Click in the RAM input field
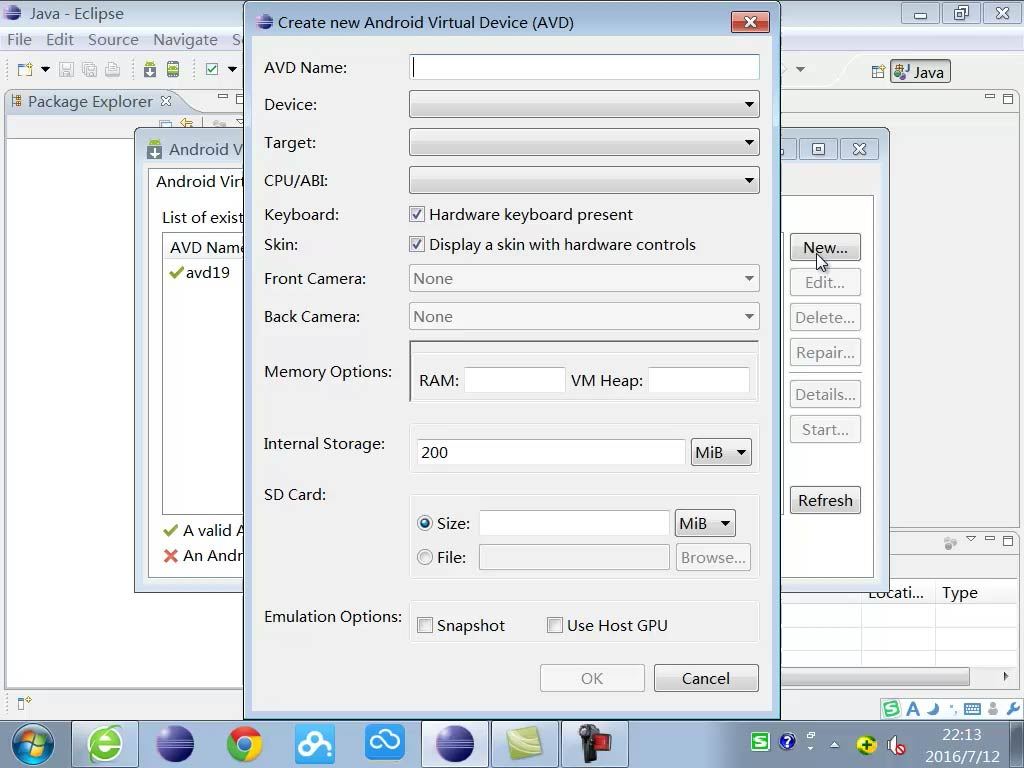This screenshot has width=1024, height=768. (x=515, y=380)
